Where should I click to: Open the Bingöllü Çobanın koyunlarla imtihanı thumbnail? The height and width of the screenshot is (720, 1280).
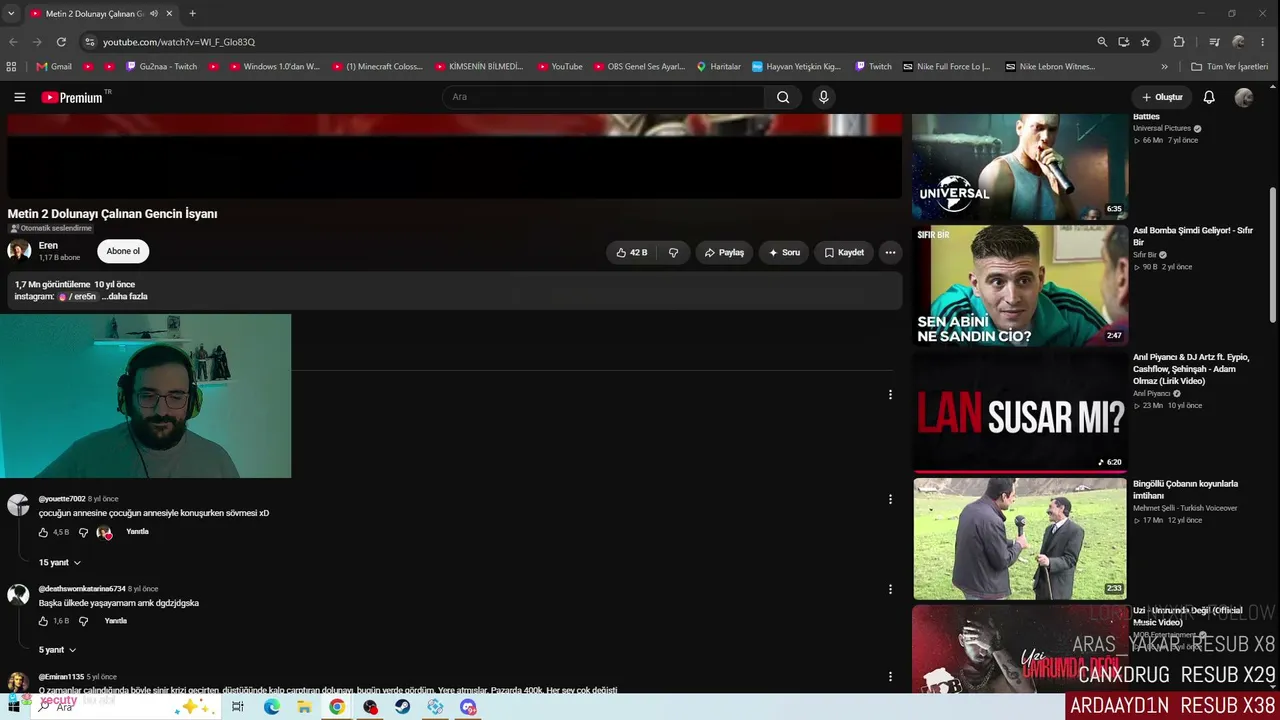click(x=1019, y=539)
